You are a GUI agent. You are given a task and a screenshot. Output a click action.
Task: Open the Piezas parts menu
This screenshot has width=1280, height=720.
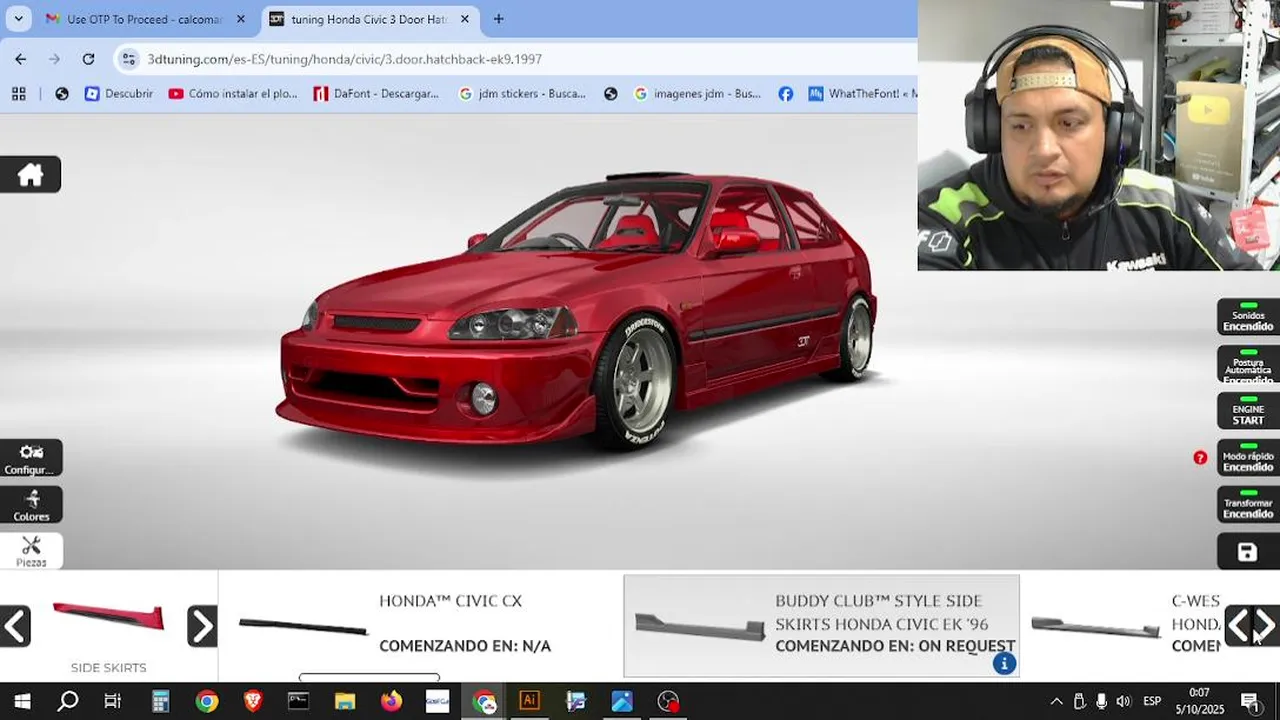(x=31, y=551)
